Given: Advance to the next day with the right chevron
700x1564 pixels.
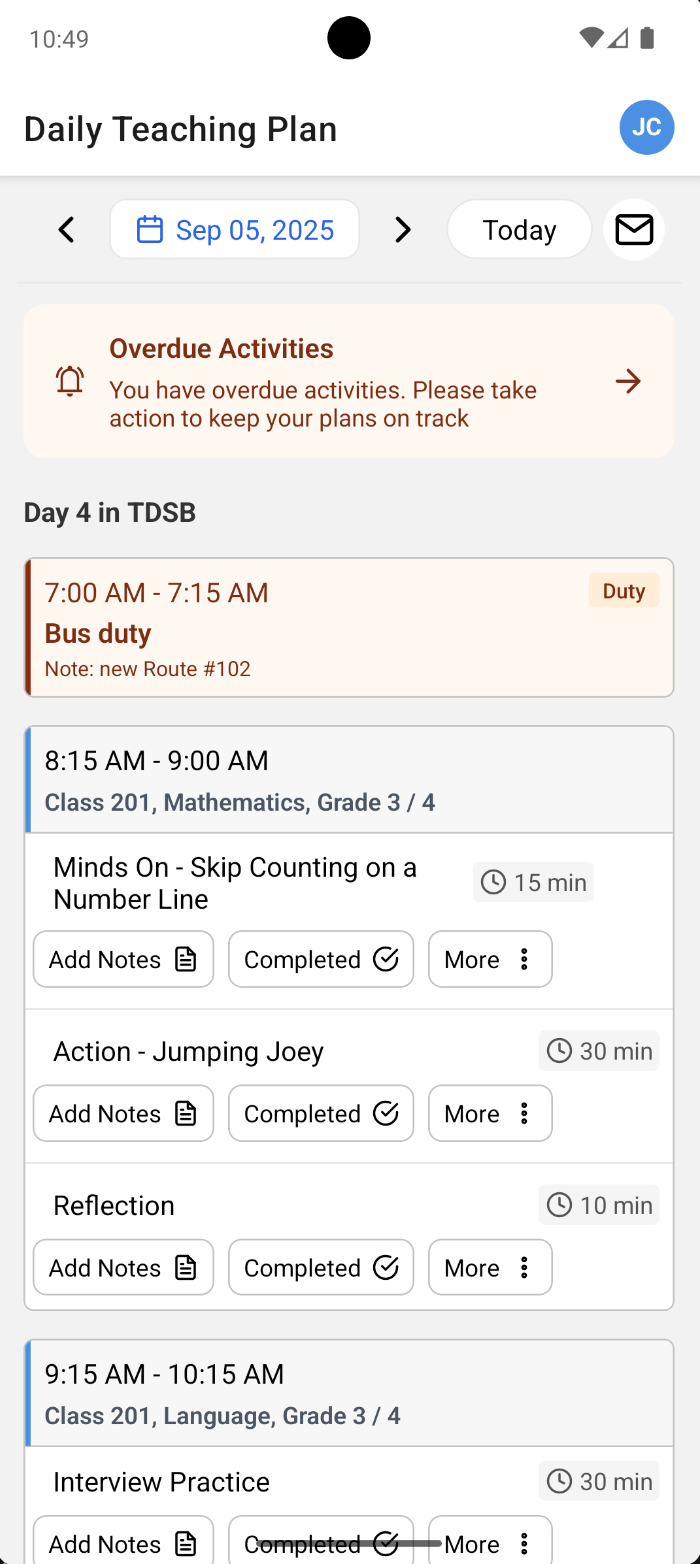Looking at the screenshot, I should (x=403, y=229).
